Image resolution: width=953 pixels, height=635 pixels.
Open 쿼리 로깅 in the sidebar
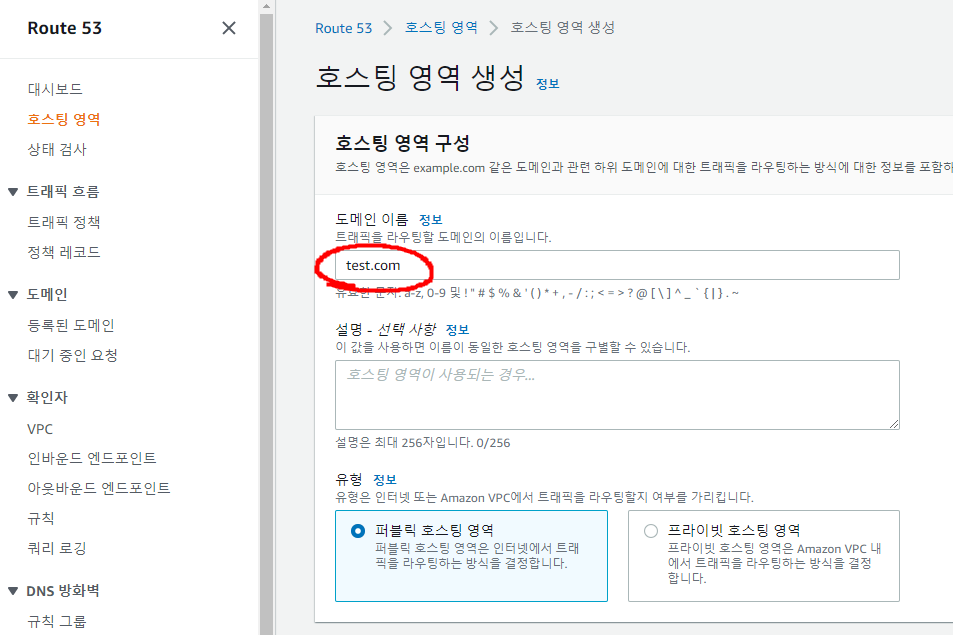57,548
